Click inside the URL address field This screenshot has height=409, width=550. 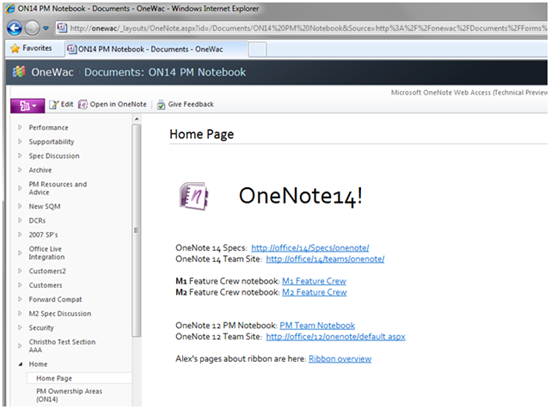[x=302, y=28]
